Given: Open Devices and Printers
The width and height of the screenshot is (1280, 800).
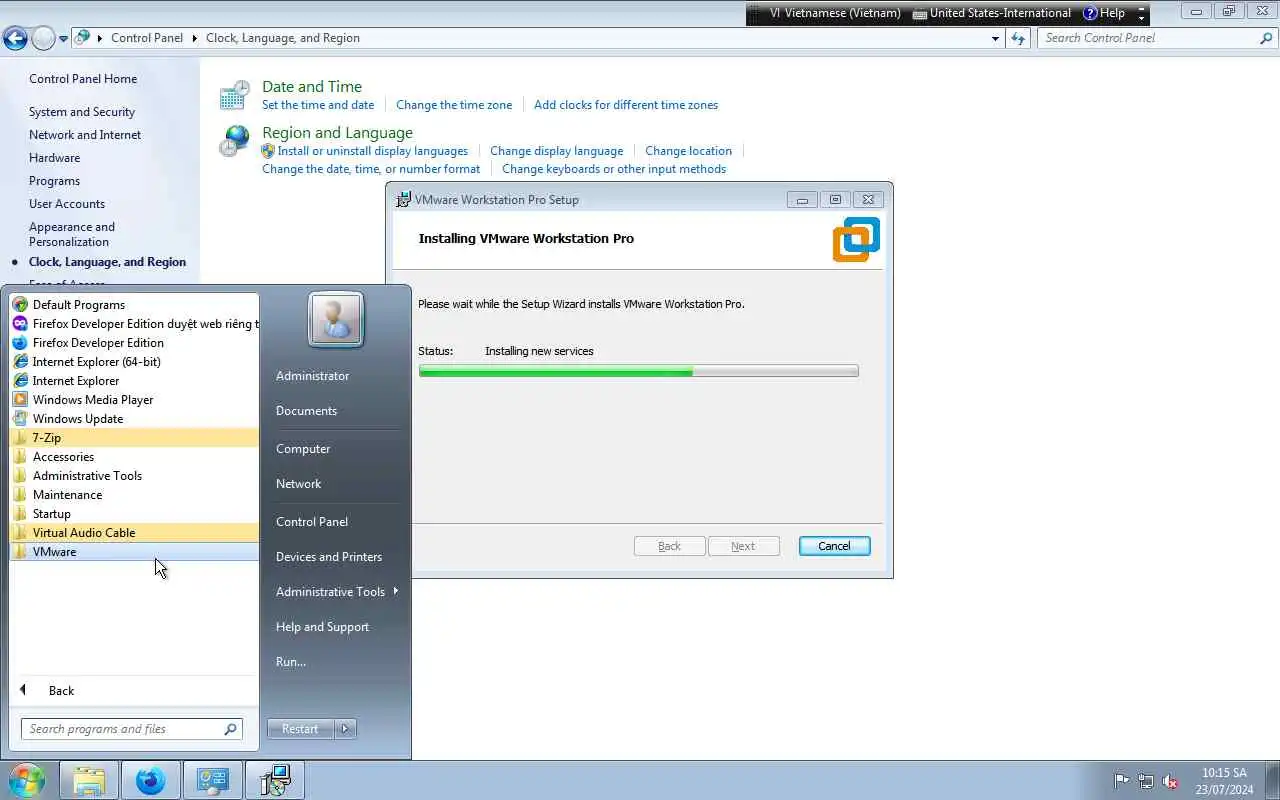Looking at the screenshot, I should tap(329, 556).
